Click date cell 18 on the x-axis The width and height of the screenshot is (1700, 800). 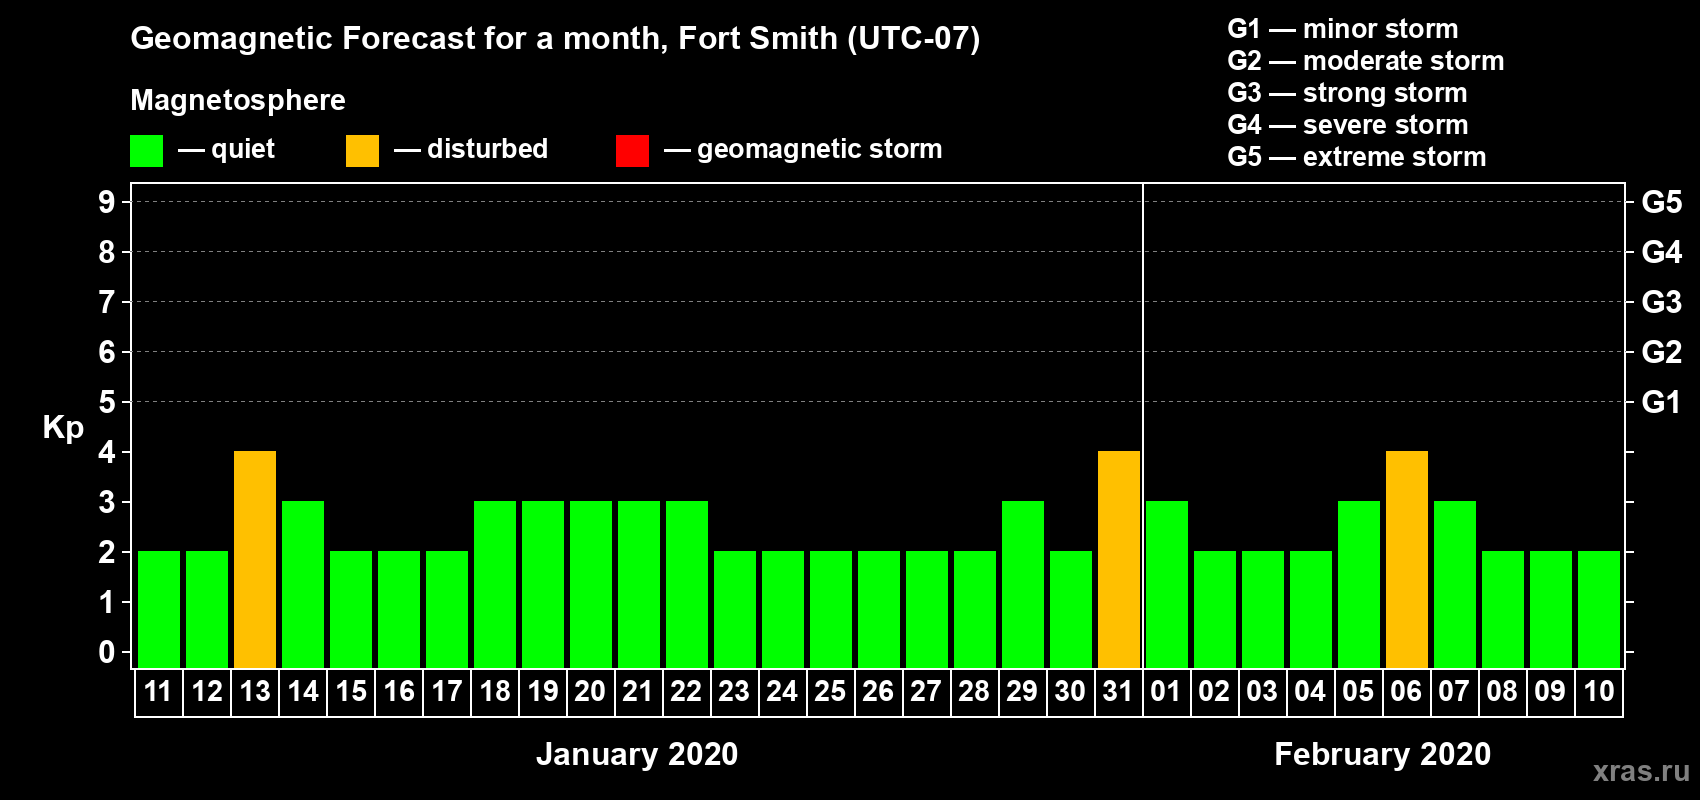pos(495,692)
